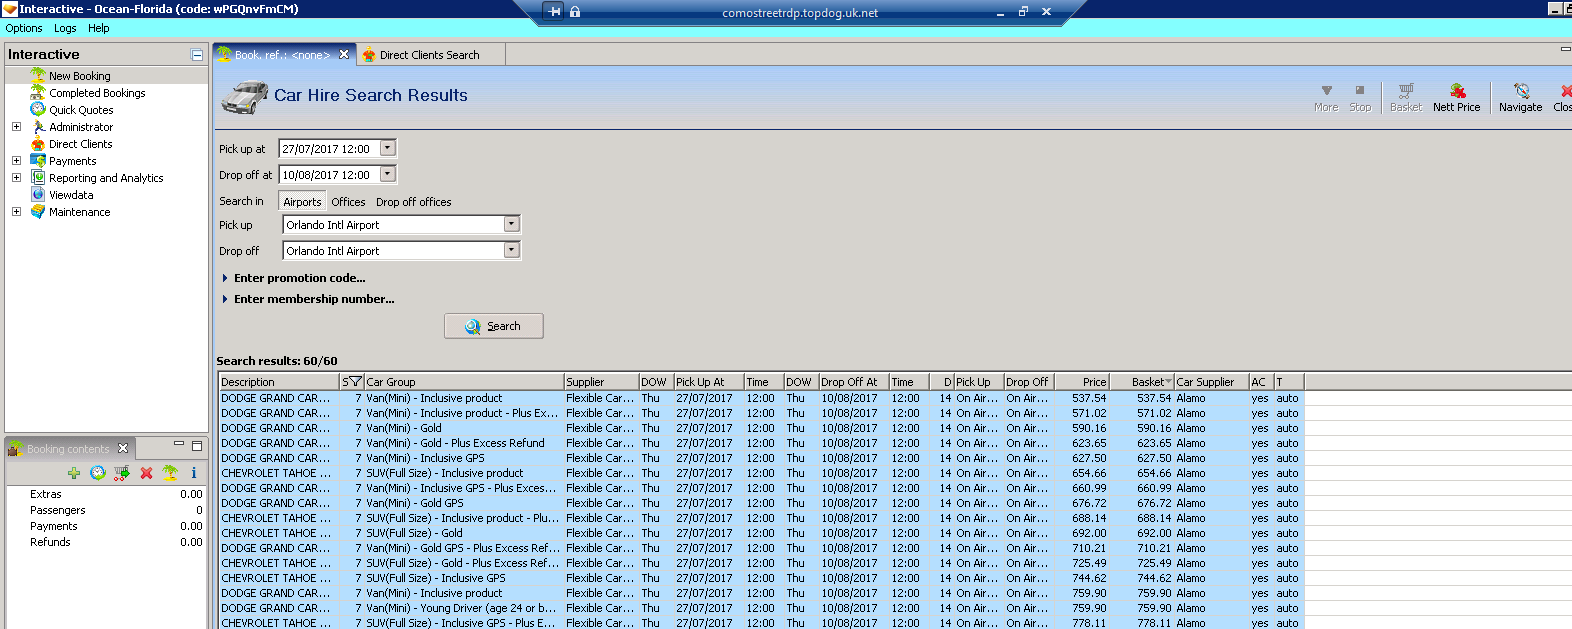Open the Help menu
This screenshot has height=629, width=1572.
(x=98, y=28)
